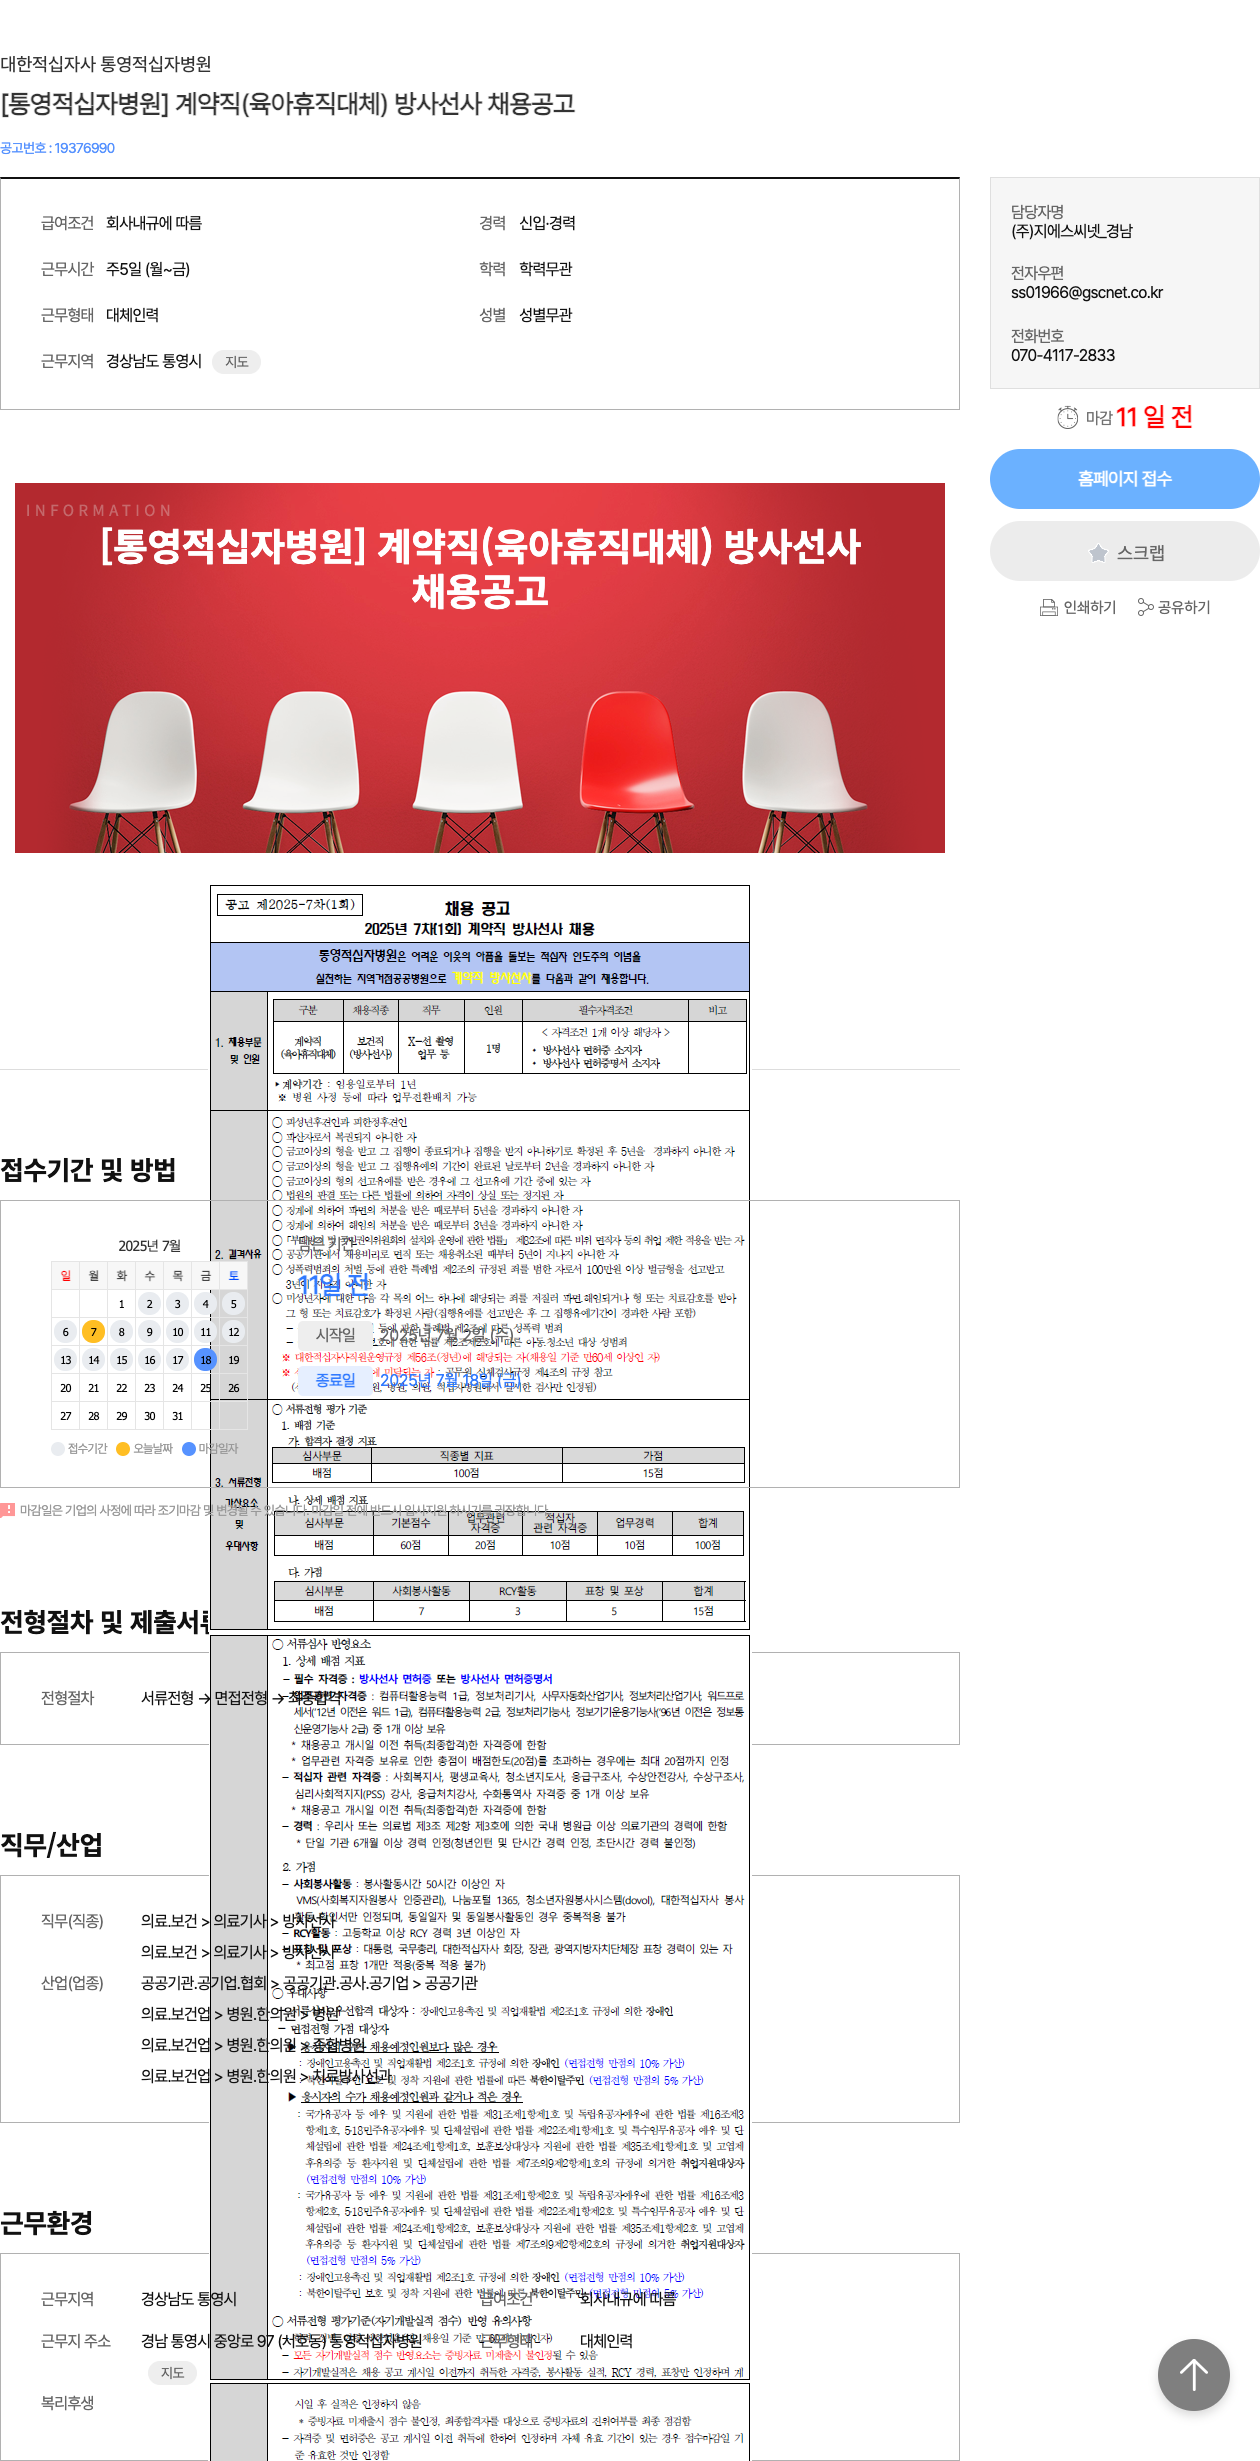The width and height of the screenshot is (1260, 2461).
Task: Select deadline date 18 in calendar
Action: pos(205,1360)
